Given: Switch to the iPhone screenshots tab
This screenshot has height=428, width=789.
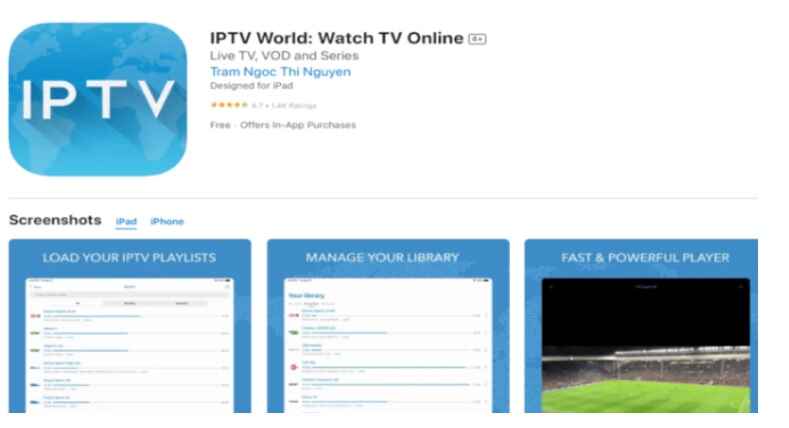Looking at the screenshot, I should click(167, 221).
